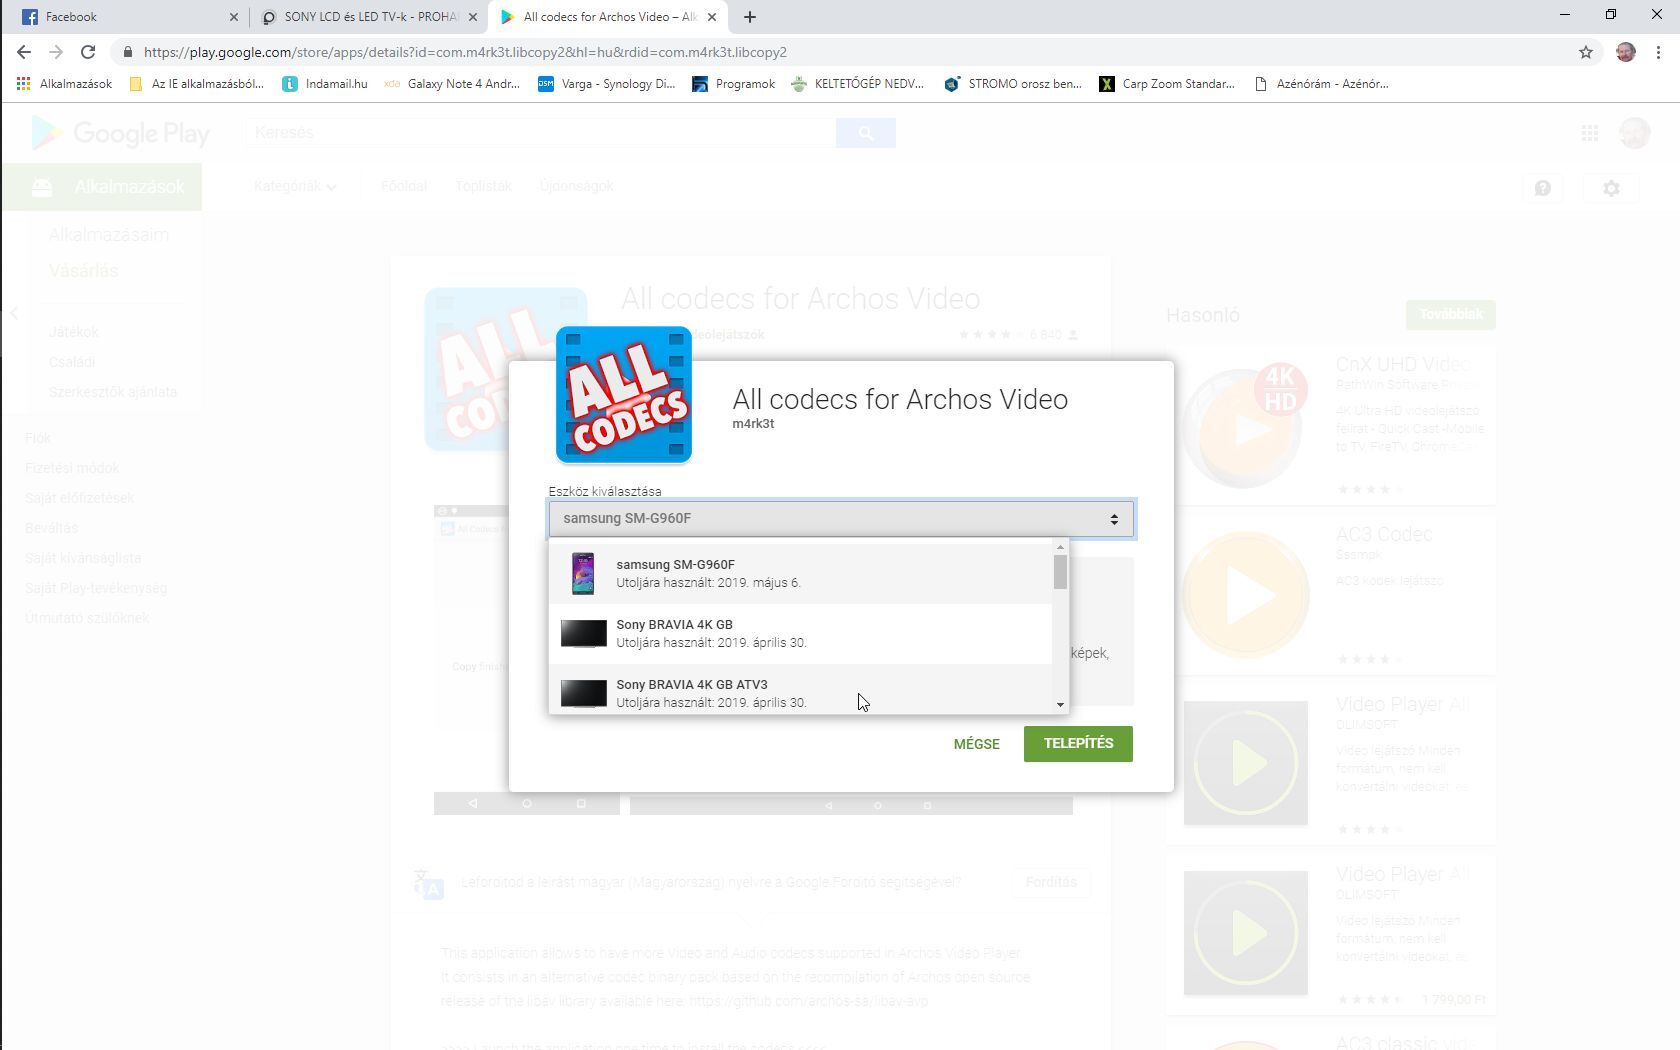
Task: Click the All Codecs app icon in dialog
Action: click(x=624, y=395)
